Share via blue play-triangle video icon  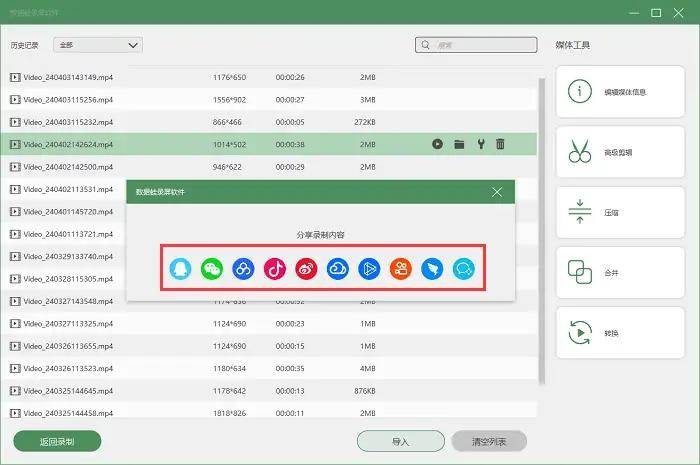(369, 269)
